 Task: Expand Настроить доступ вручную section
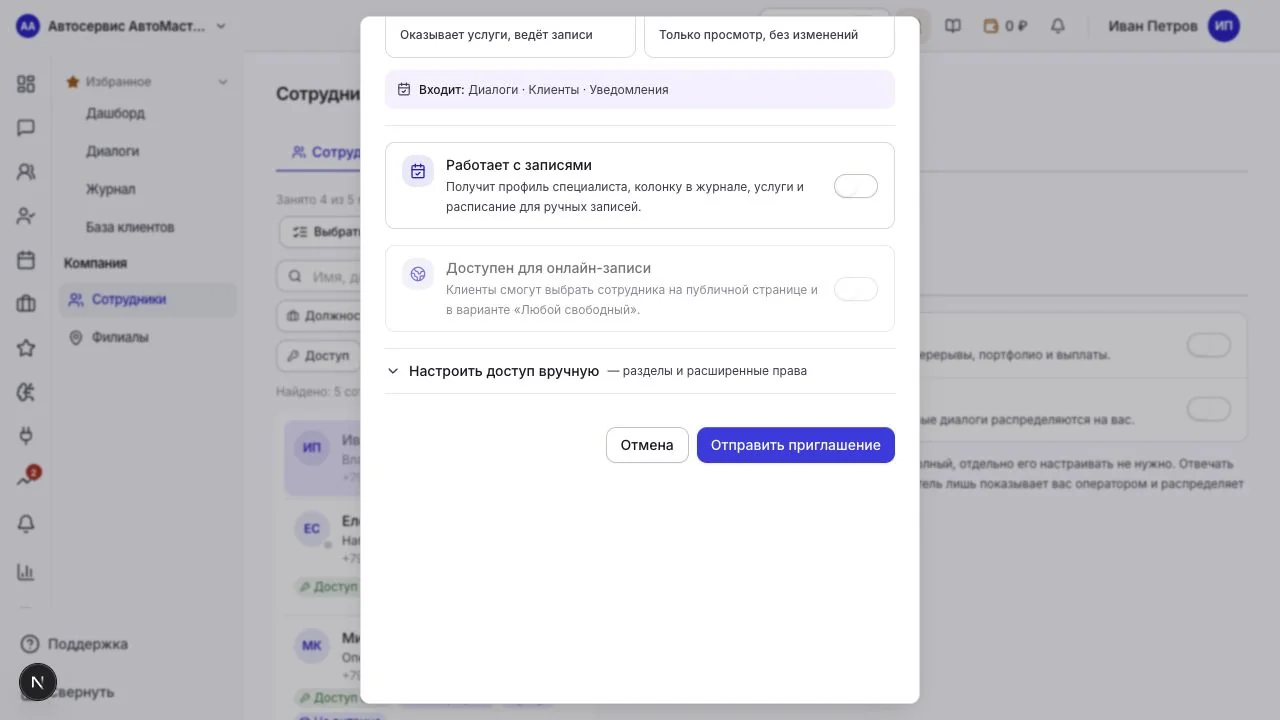[640, 371]
